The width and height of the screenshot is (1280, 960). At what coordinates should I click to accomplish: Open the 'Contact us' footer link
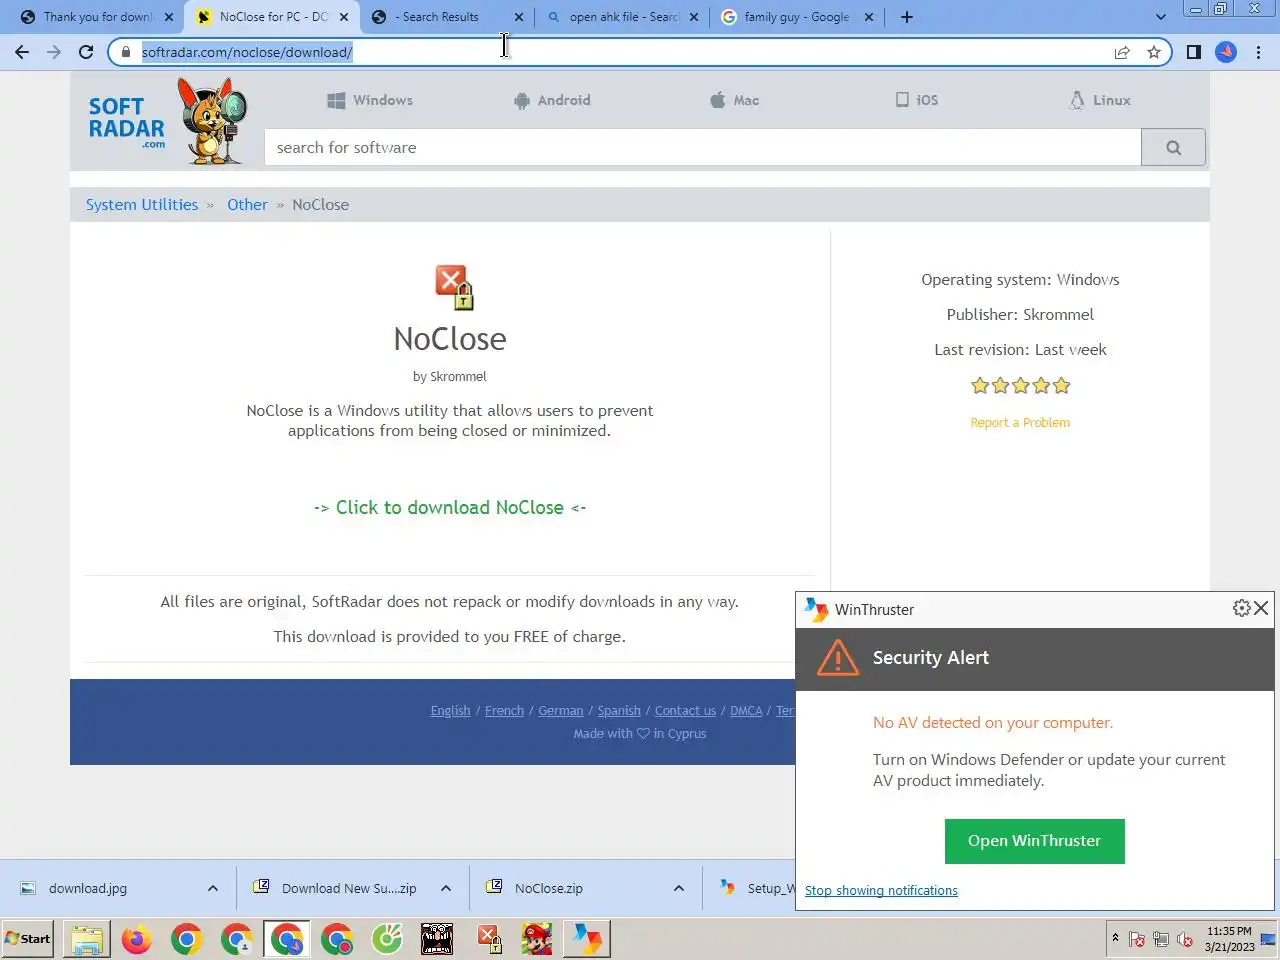pos(685,711)
